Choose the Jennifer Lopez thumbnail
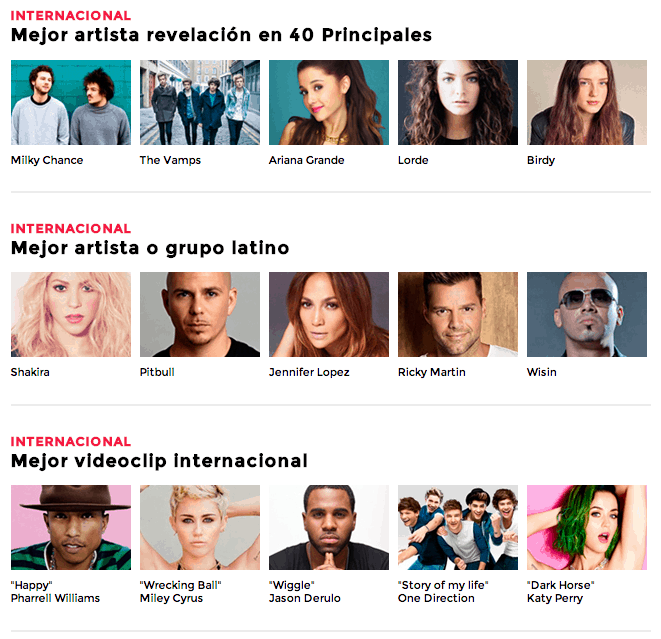661x639 pixels. pos(329,314)
